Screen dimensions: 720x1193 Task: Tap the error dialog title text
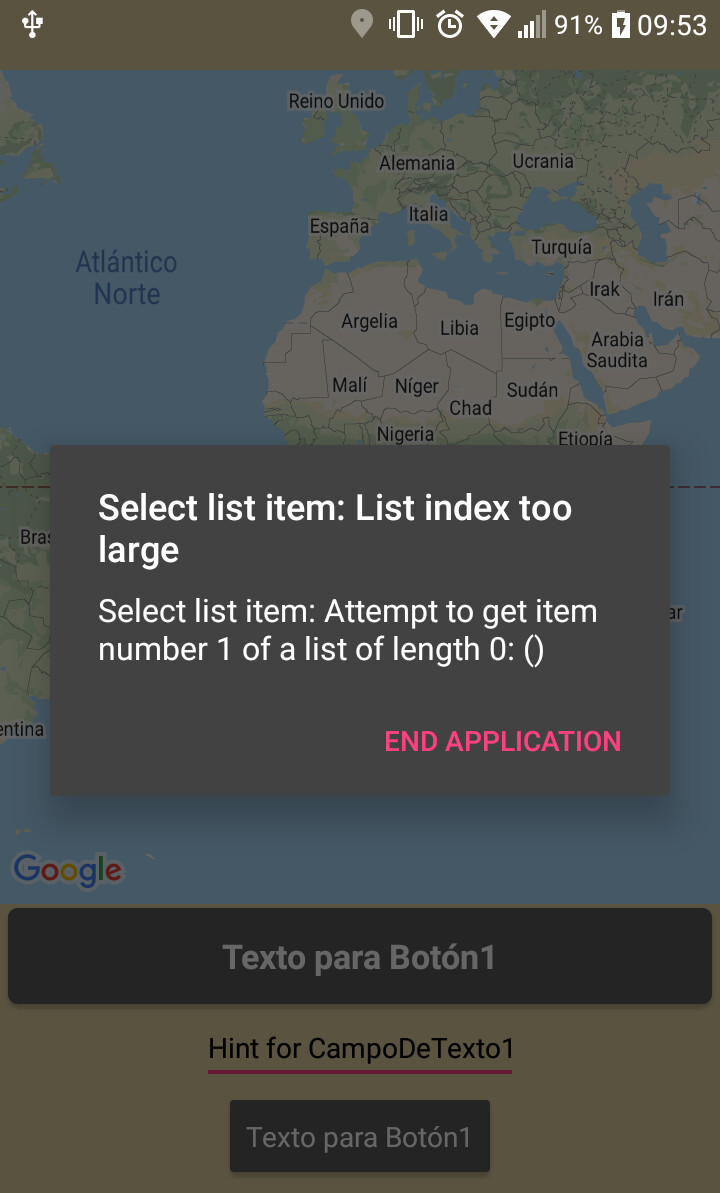tap(335, 528)
